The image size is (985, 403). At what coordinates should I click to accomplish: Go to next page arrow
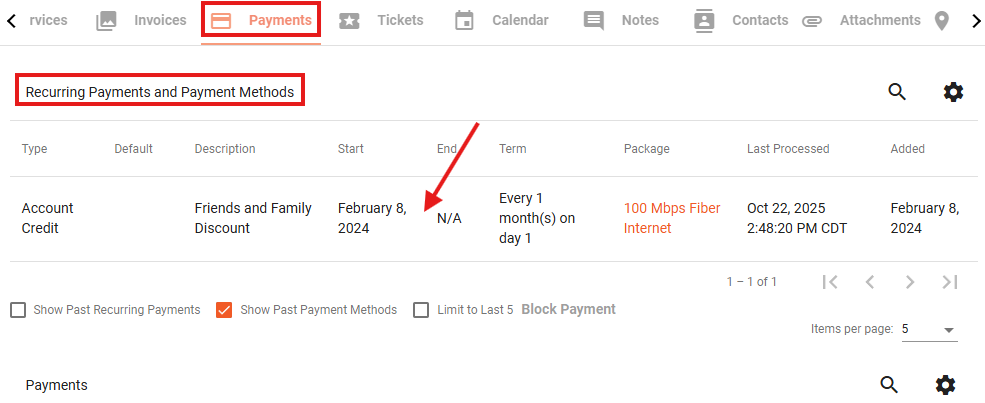(x=910, y=282)
